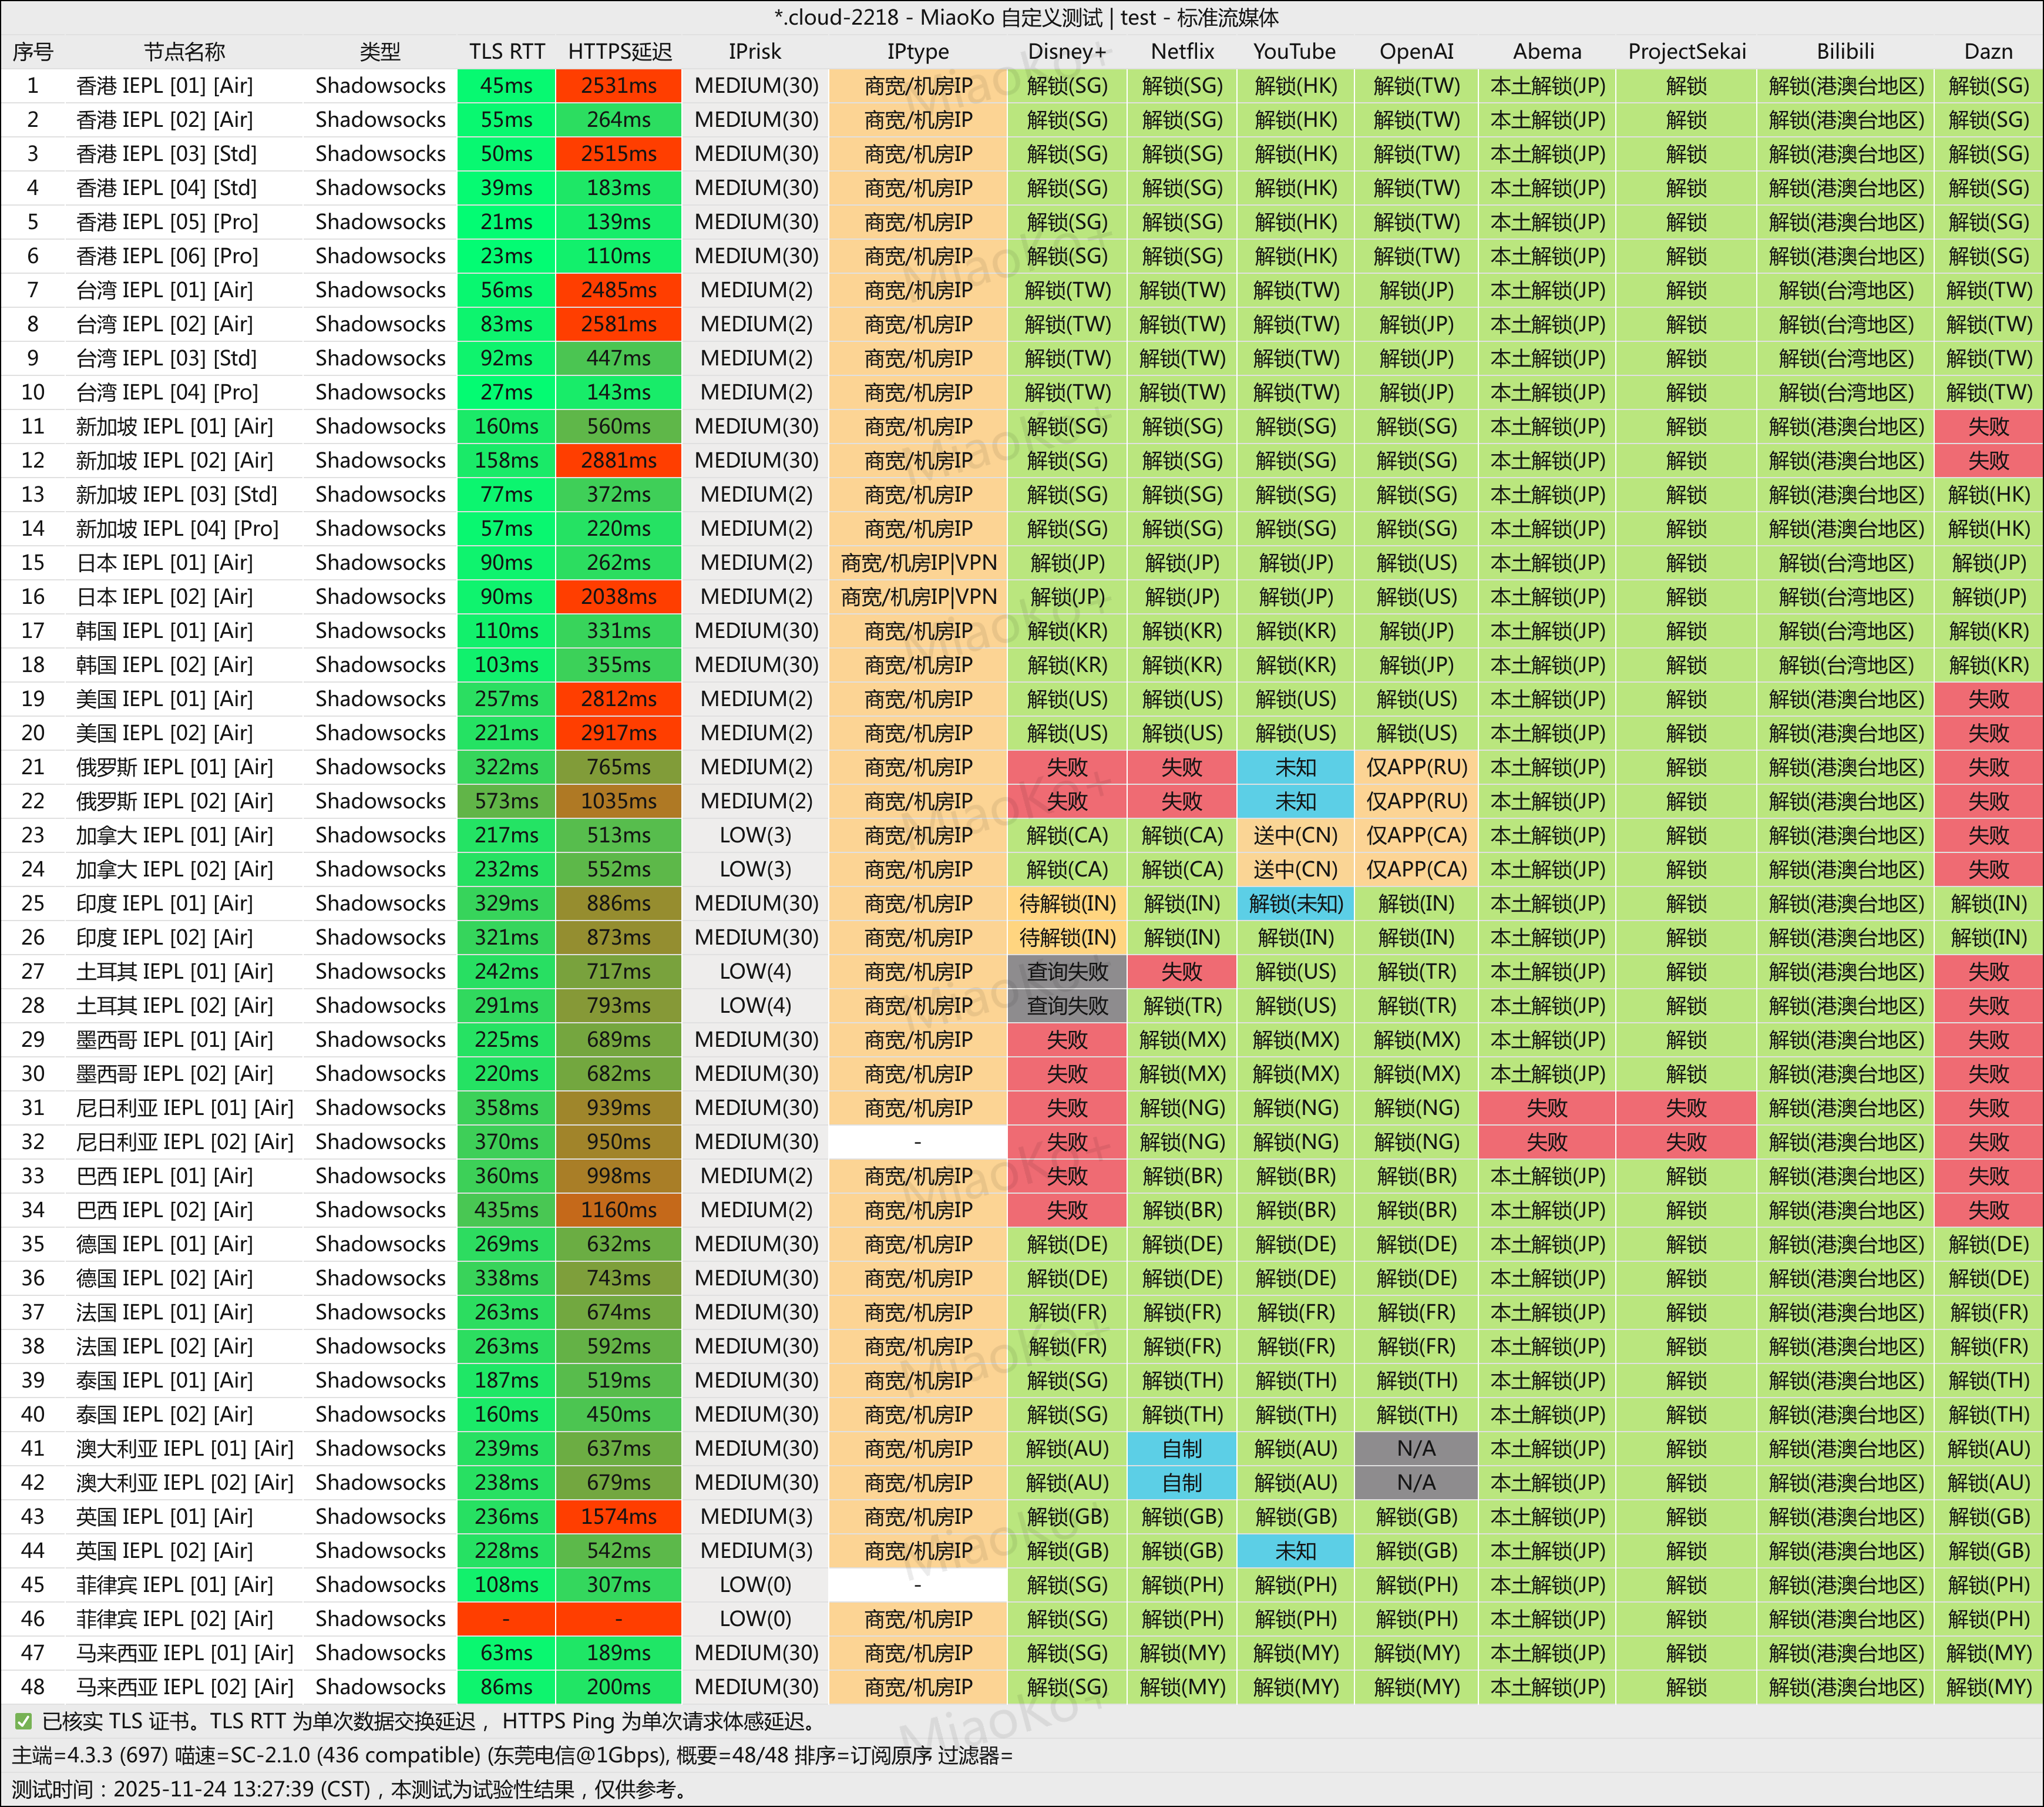Select the Netflix column header
2044x1807 pixels.
click(x=1182, y=51)
